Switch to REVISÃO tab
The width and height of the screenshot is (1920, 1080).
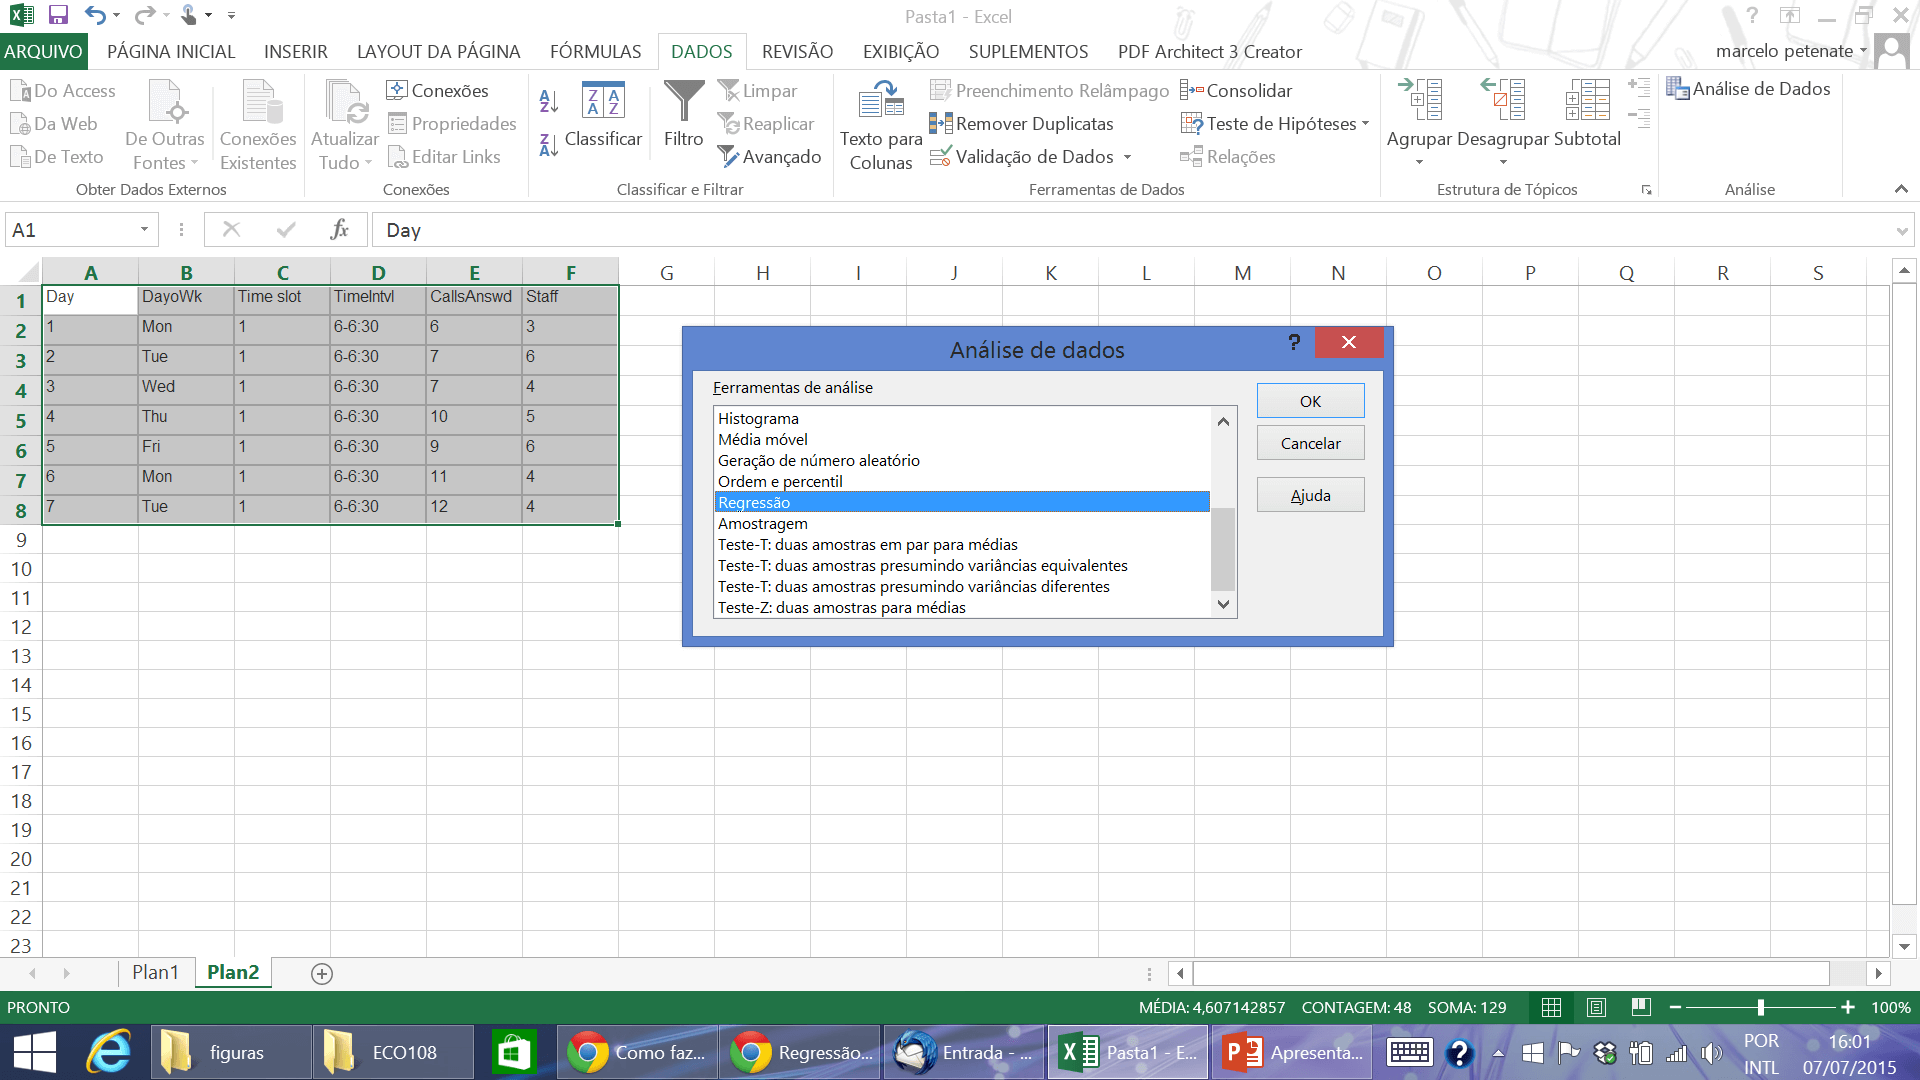[797, 52]
